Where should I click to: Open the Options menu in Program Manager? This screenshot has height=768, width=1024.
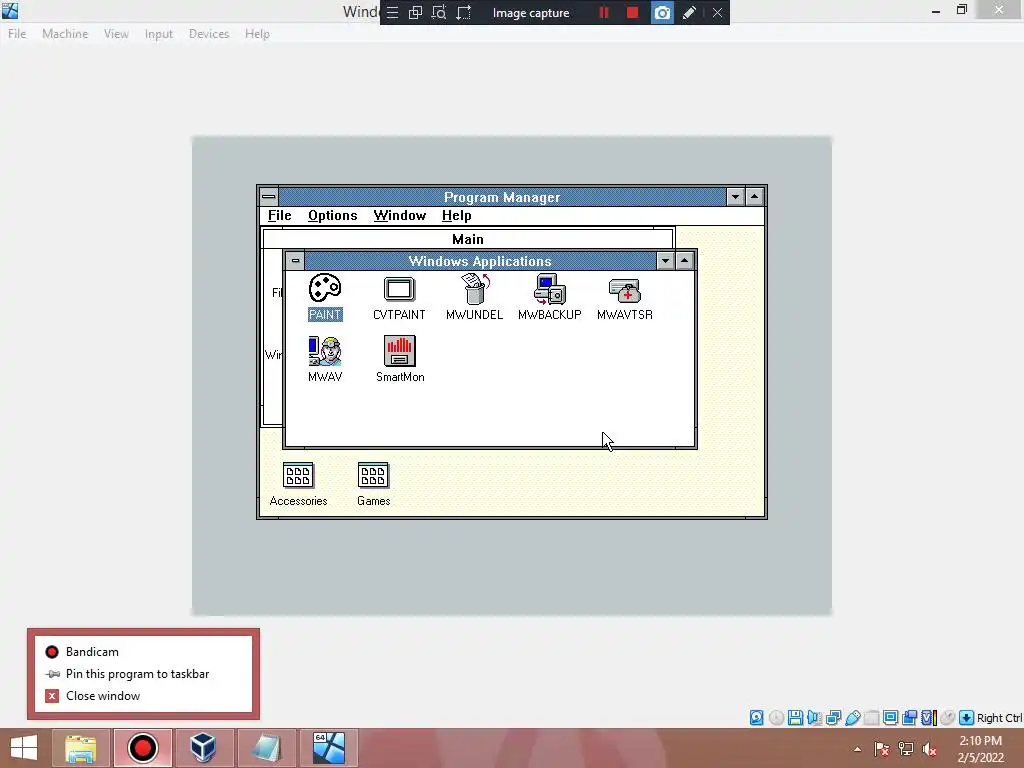[332, 216]
